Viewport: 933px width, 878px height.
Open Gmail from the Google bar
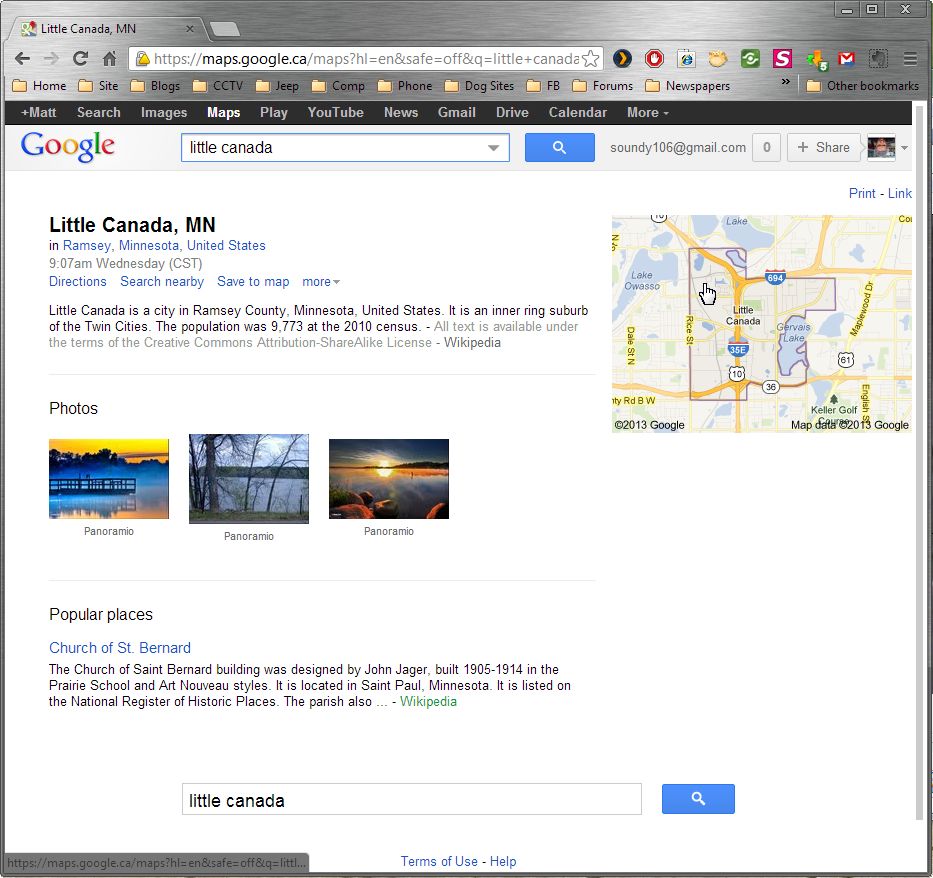point(456,112)
